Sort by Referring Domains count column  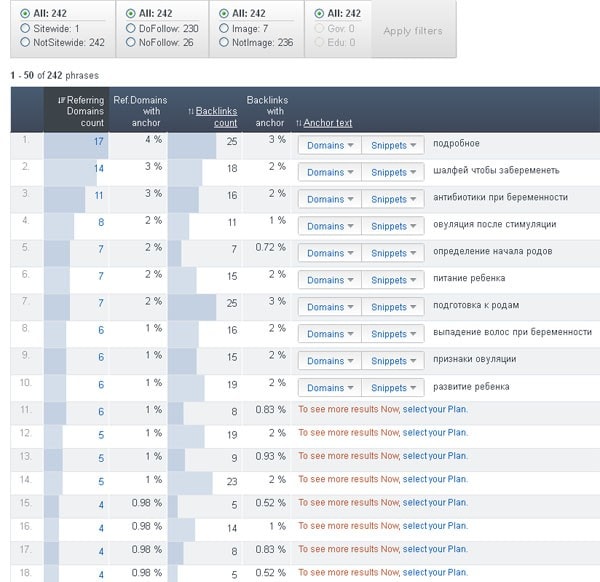(x=78, y=111)
